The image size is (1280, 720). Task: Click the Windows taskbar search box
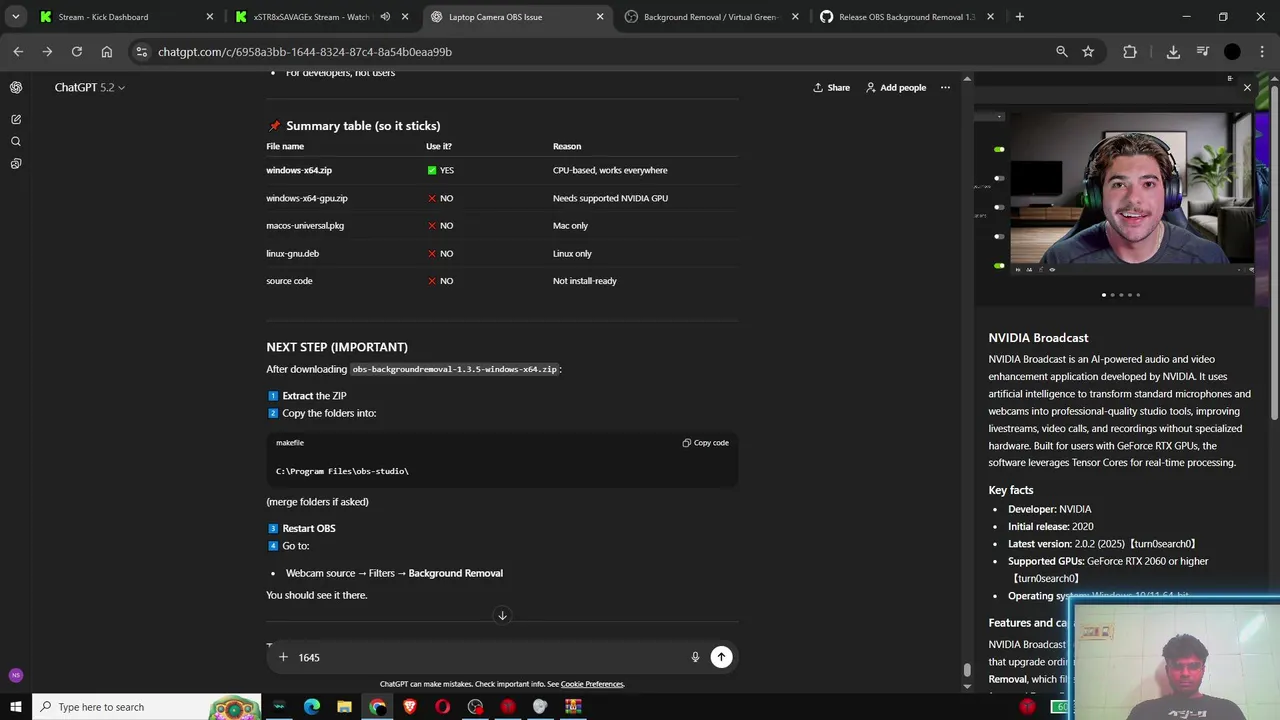pyautogui.click(x=146, y=707)
